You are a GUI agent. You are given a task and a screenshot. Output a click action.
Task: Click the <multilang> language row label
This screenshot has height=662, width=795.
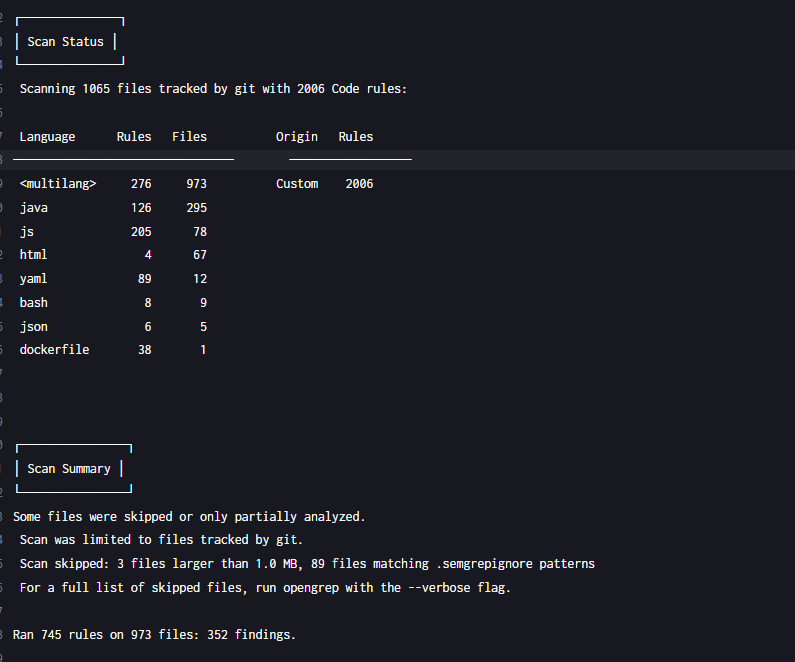click(58, 184)
